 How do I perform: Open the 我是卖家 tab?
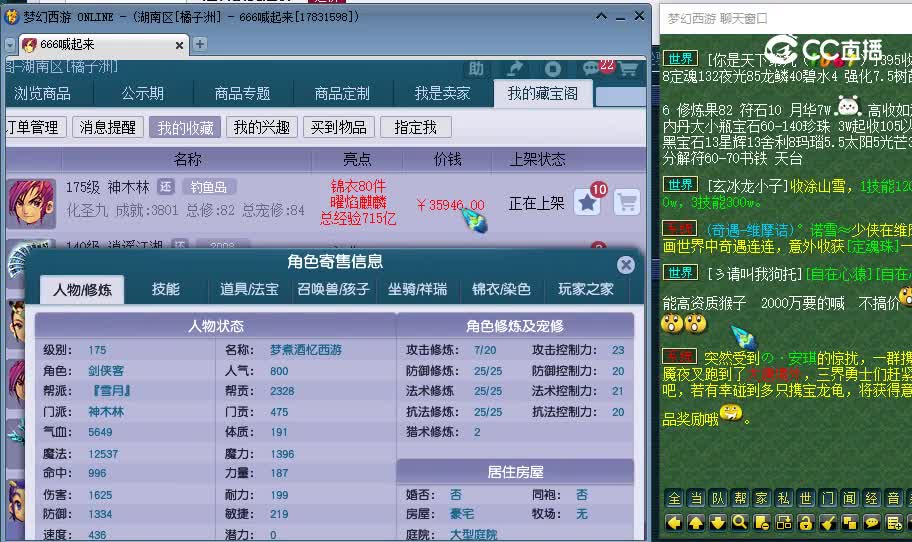click(x=442, y=94)
